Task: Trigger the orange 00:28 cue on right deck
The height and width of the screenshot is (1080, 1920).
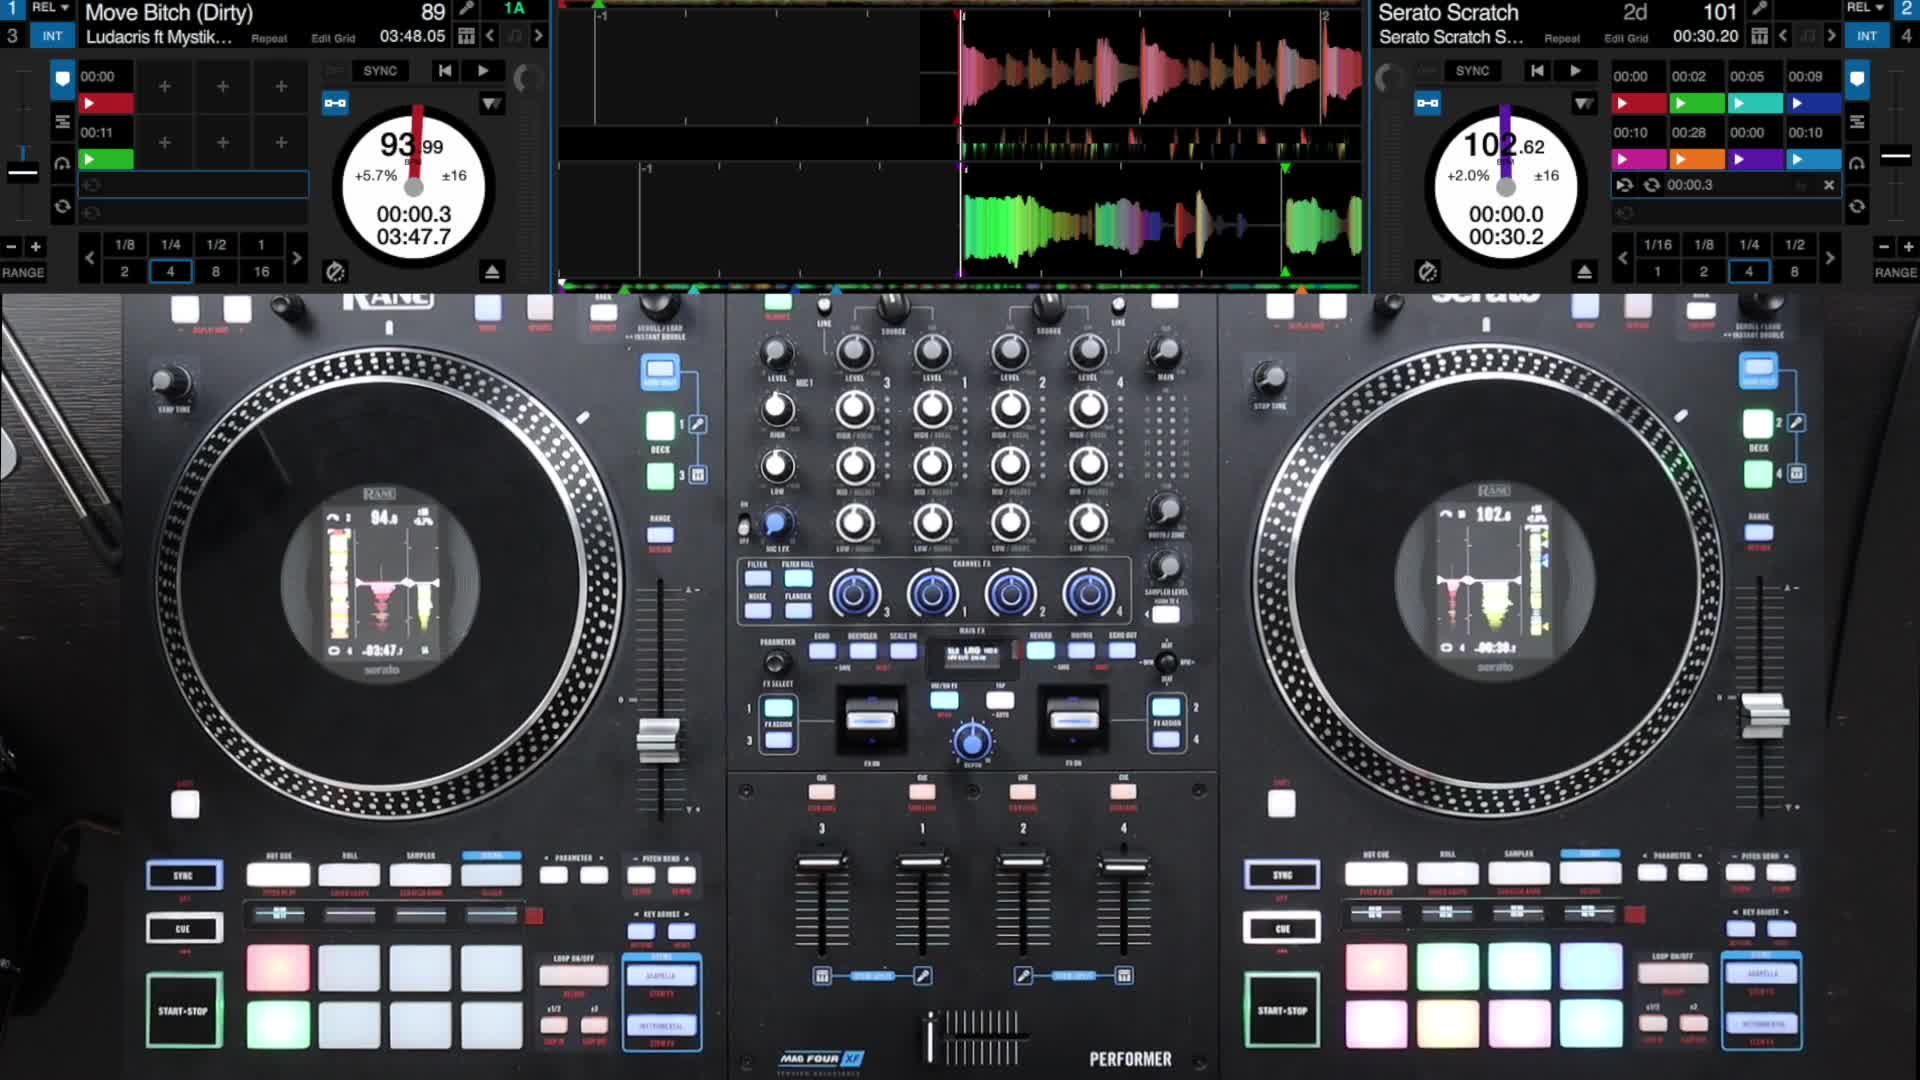Action: (1697, 159)
